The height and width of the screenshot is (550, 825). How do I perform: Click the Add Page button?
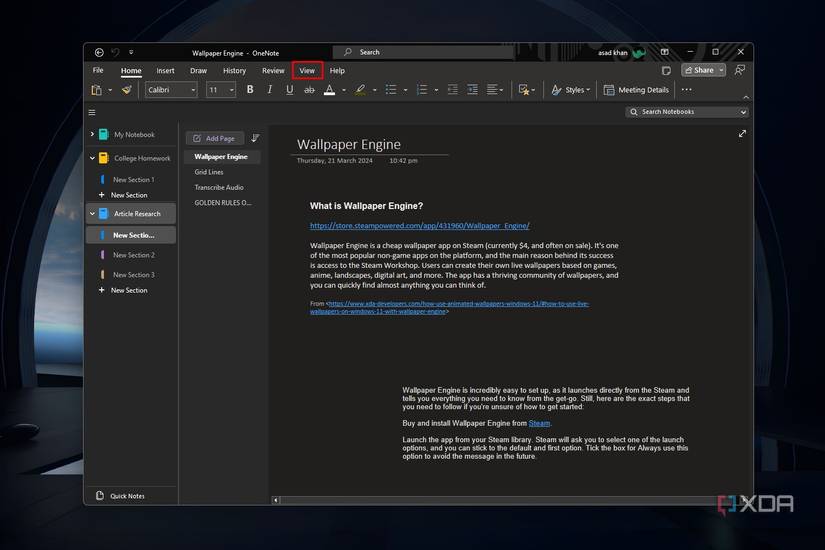214,138
